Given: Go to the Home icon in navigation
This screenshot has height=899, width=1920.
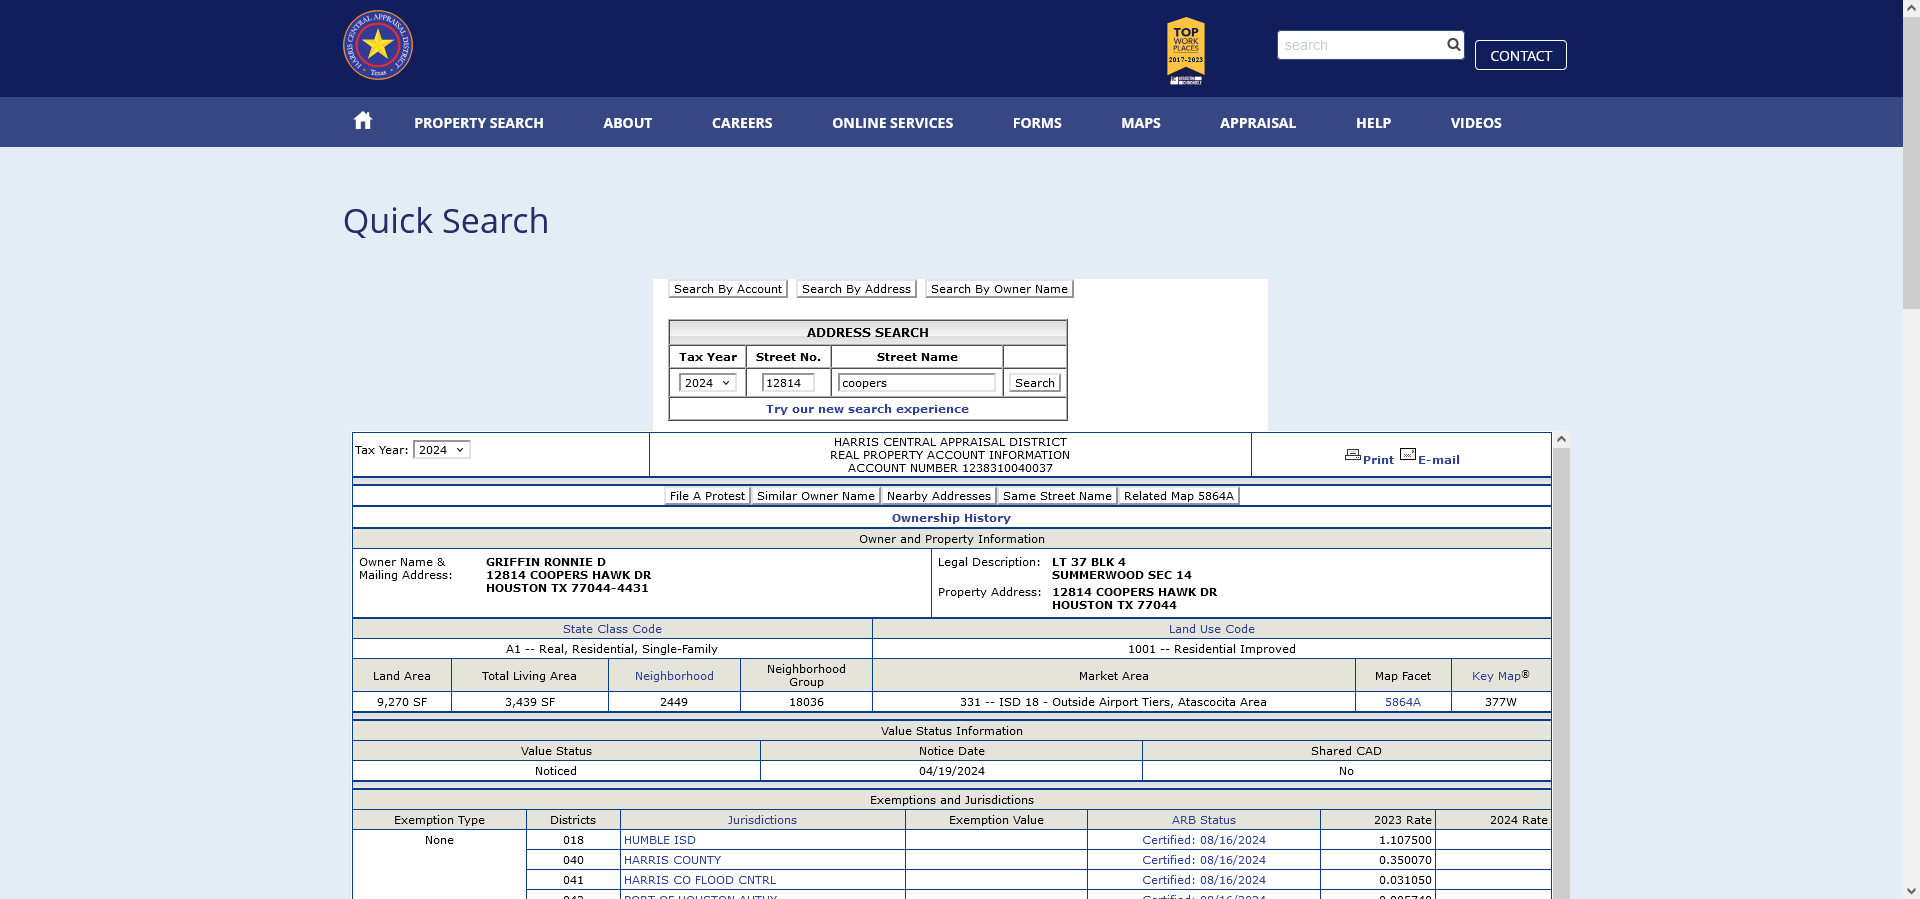Looking at the screenshot, I should pos(363,121).
